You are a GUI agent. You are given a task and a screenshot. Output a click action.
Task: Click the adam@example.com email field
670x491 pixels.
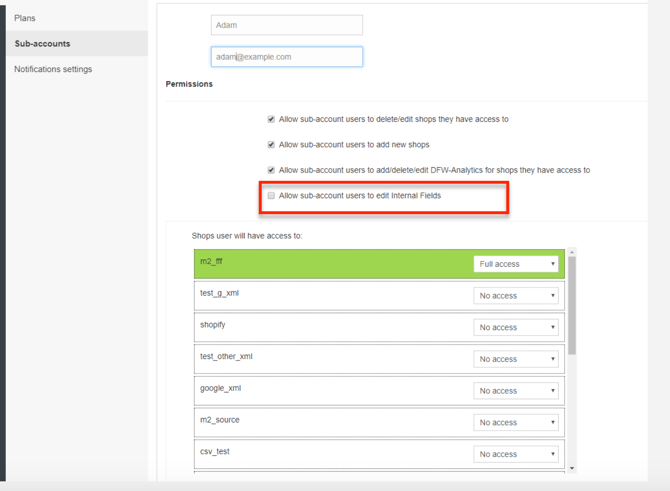point(286,57)
